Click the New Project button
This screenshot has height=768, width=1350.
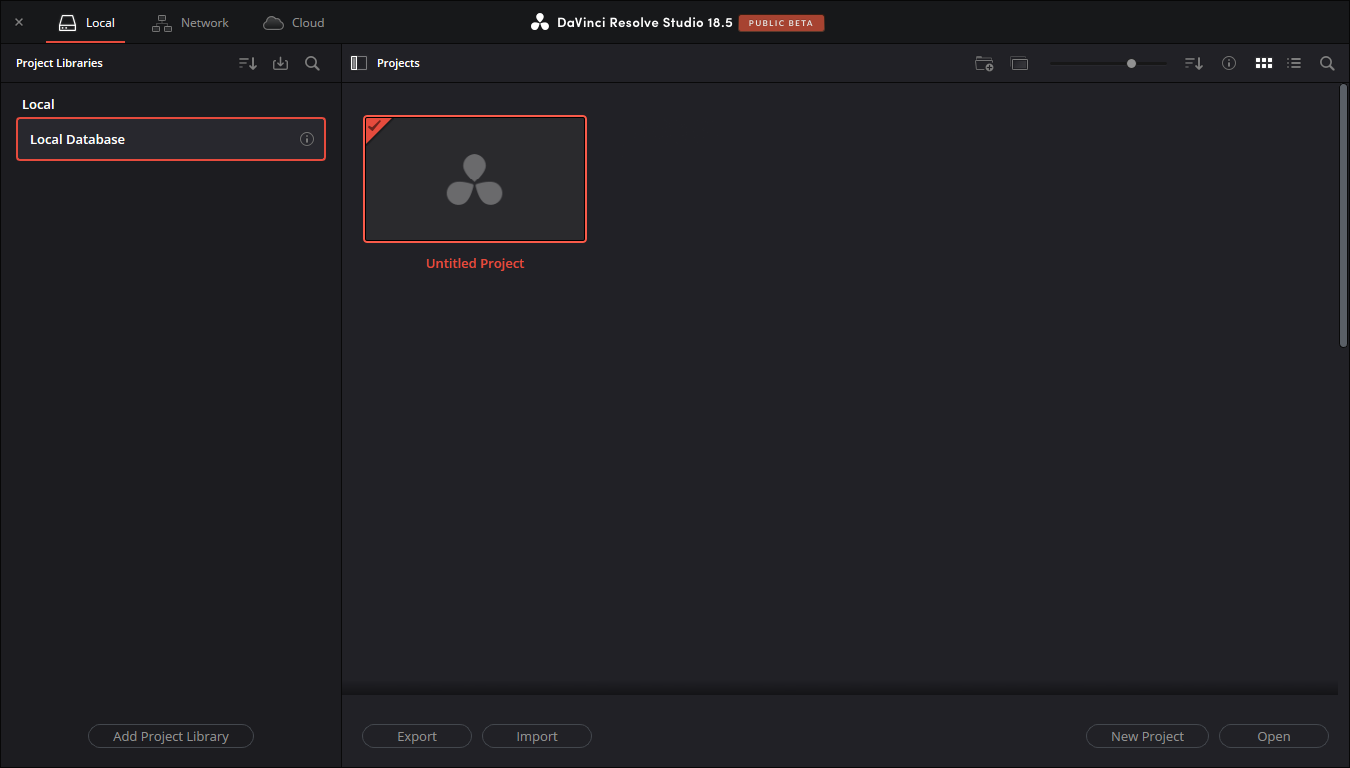click(1147, 736)
